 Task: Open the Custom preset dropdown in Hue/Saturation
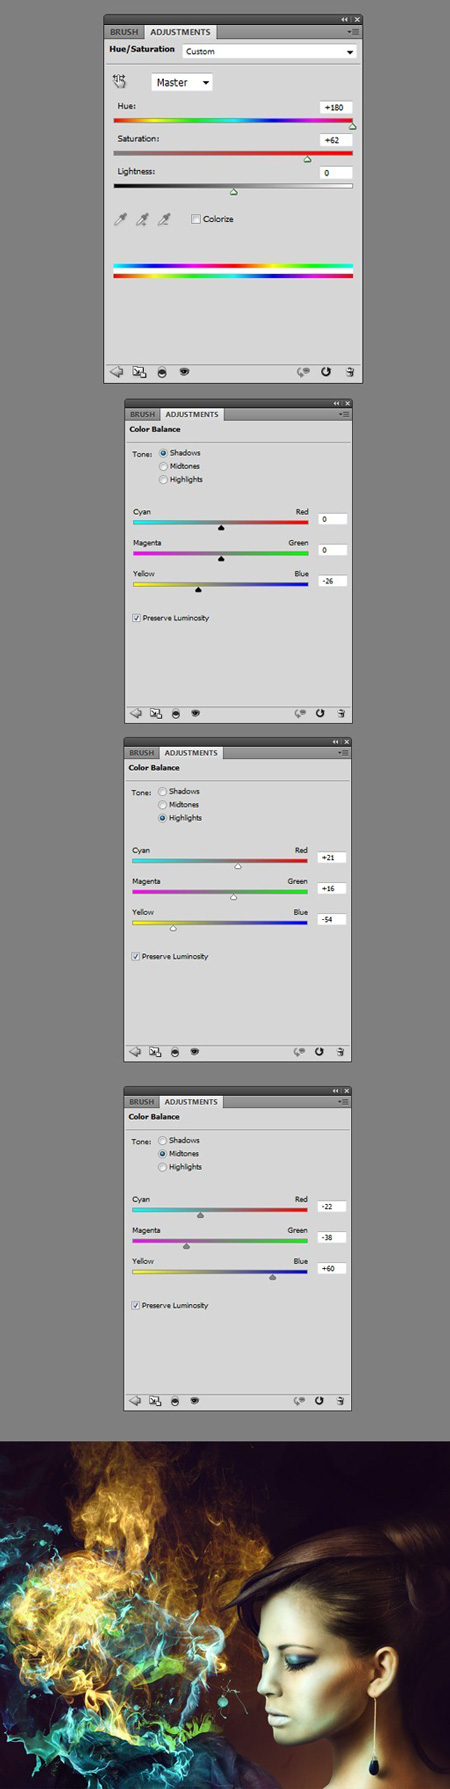(x=270, y=51)
